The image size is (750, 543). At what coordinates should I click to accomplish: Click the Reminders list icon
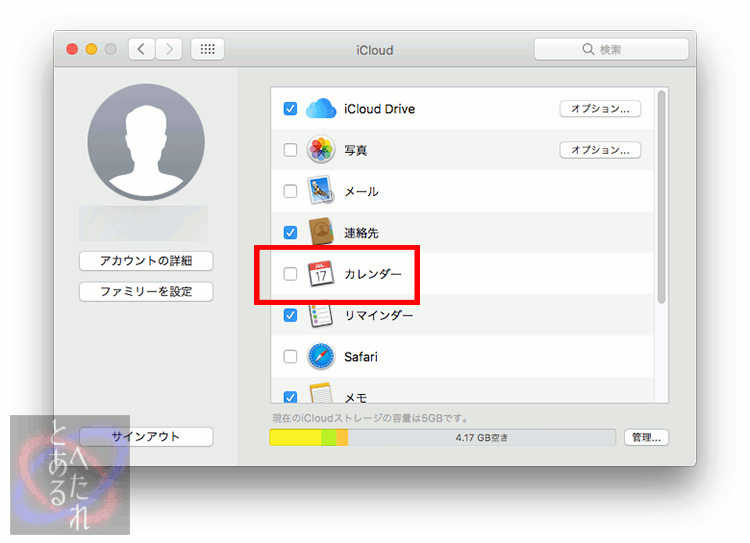click(x=320, y=315)
